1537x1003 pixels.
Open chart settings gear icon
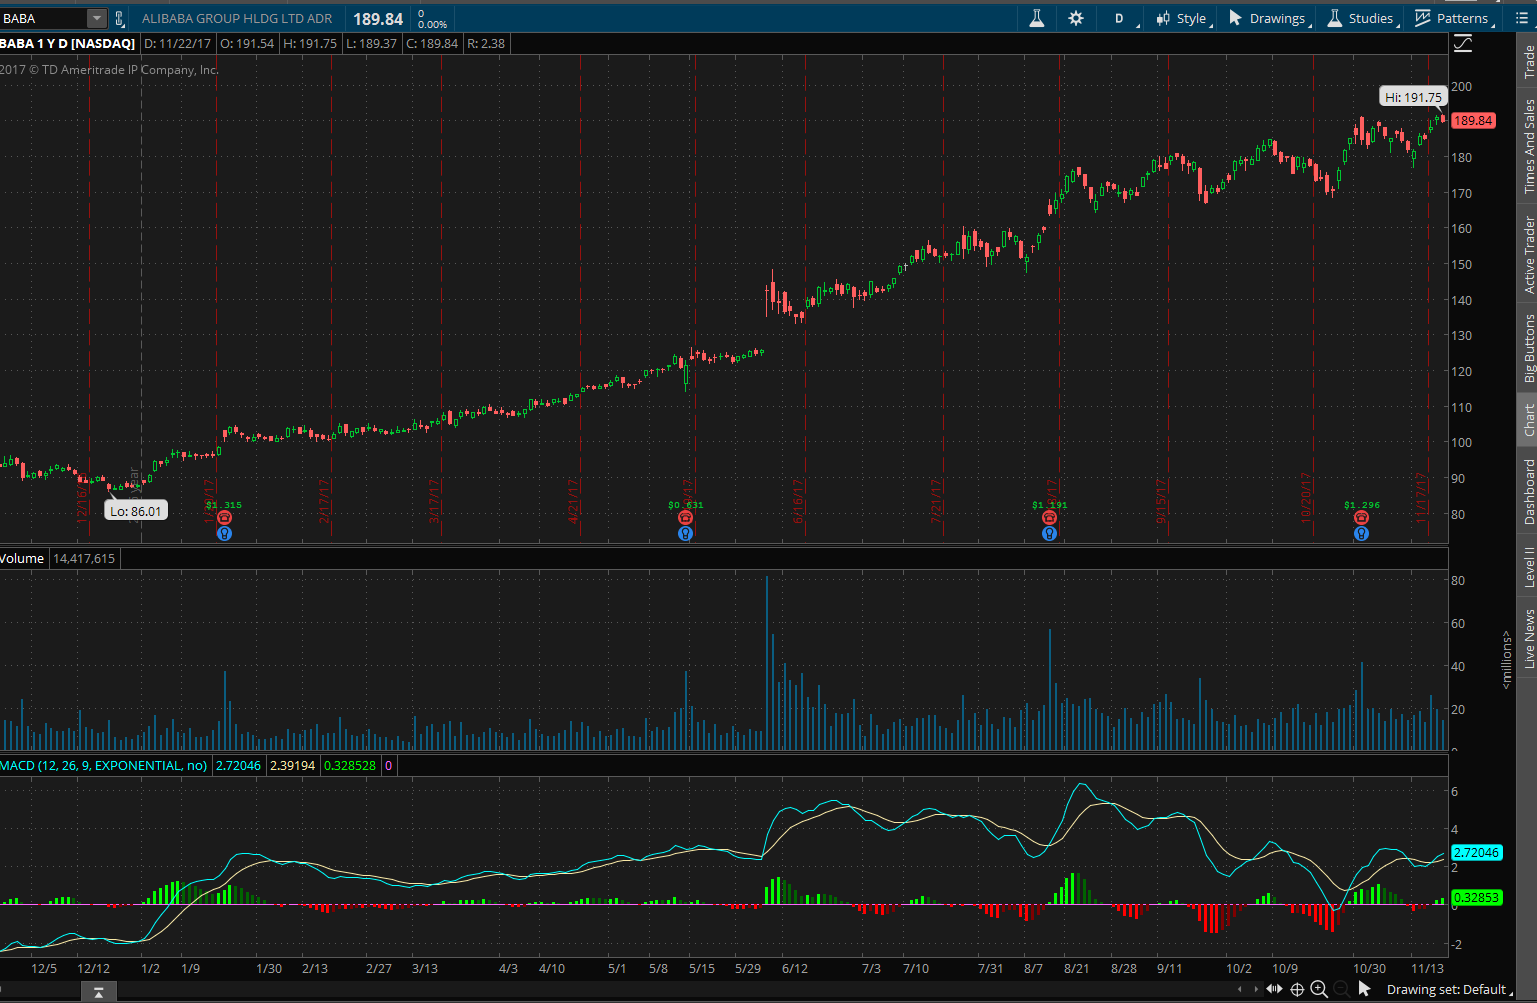point(1076,18)
